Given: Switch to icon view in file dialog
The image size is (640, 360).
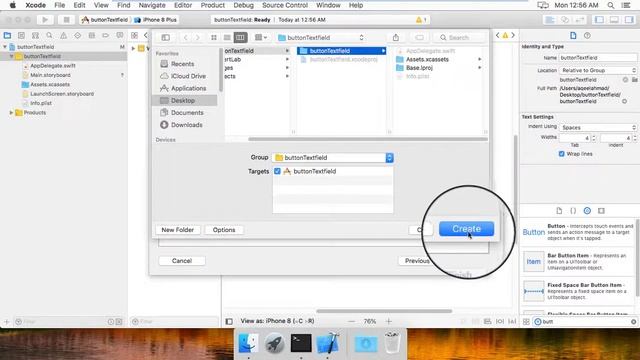Looking at the screenshot, I should (214, 38).
